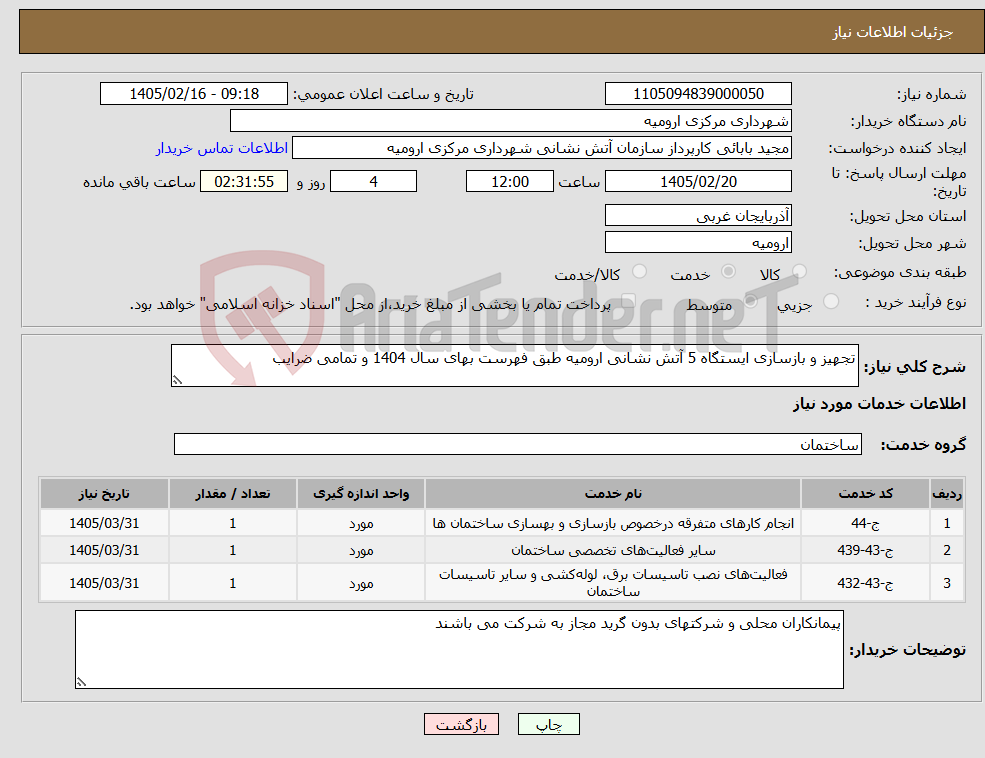This screenshot has height=758, width=985.
Task: Click the quantity 1 in row 3
Action: click(x=232, y=583)
